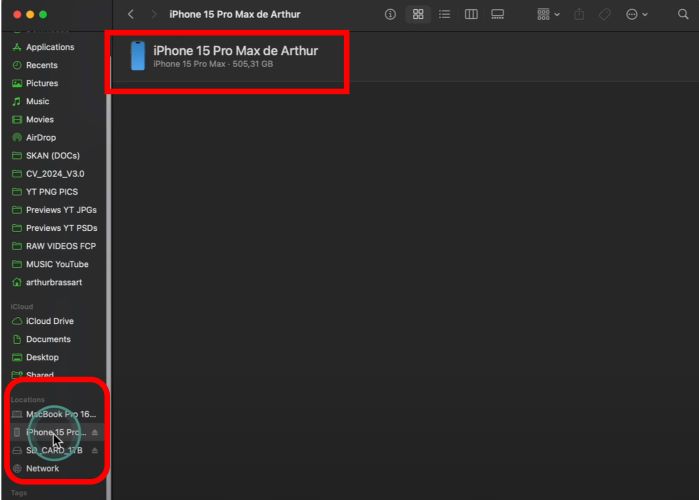The image size is (699, 500).
Task: Select iPhone 15 Pro in Locations
Action: point(56,432)
